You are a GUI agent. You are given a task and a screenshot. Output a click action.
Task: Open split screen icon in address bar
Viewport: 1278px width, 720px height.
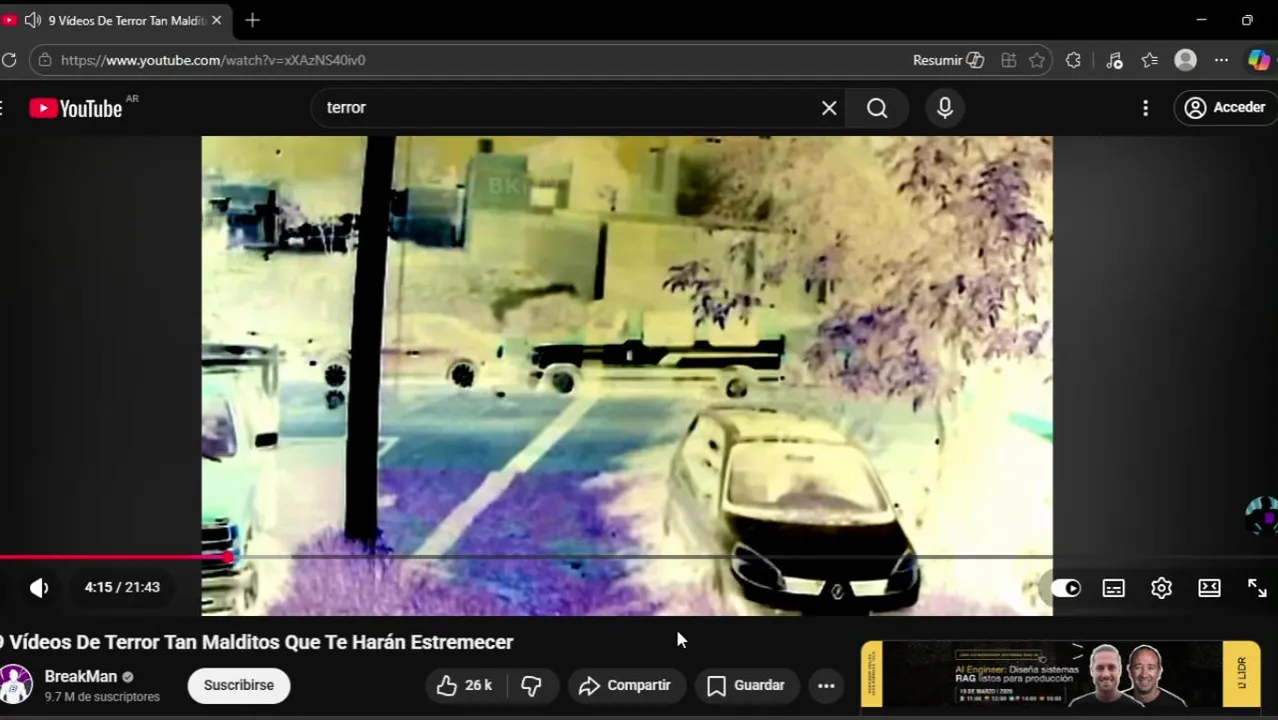[x=1009, y=60]
